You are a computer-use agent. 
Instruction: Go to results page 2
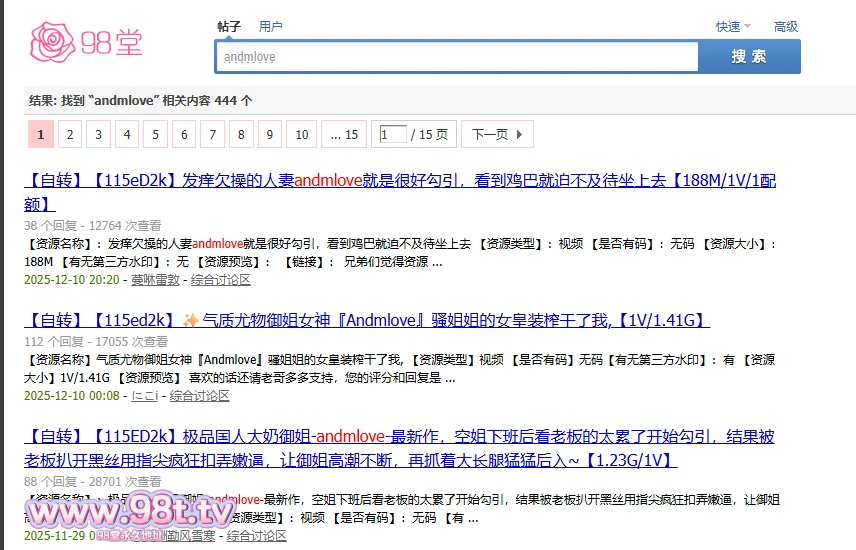point(69,134)
